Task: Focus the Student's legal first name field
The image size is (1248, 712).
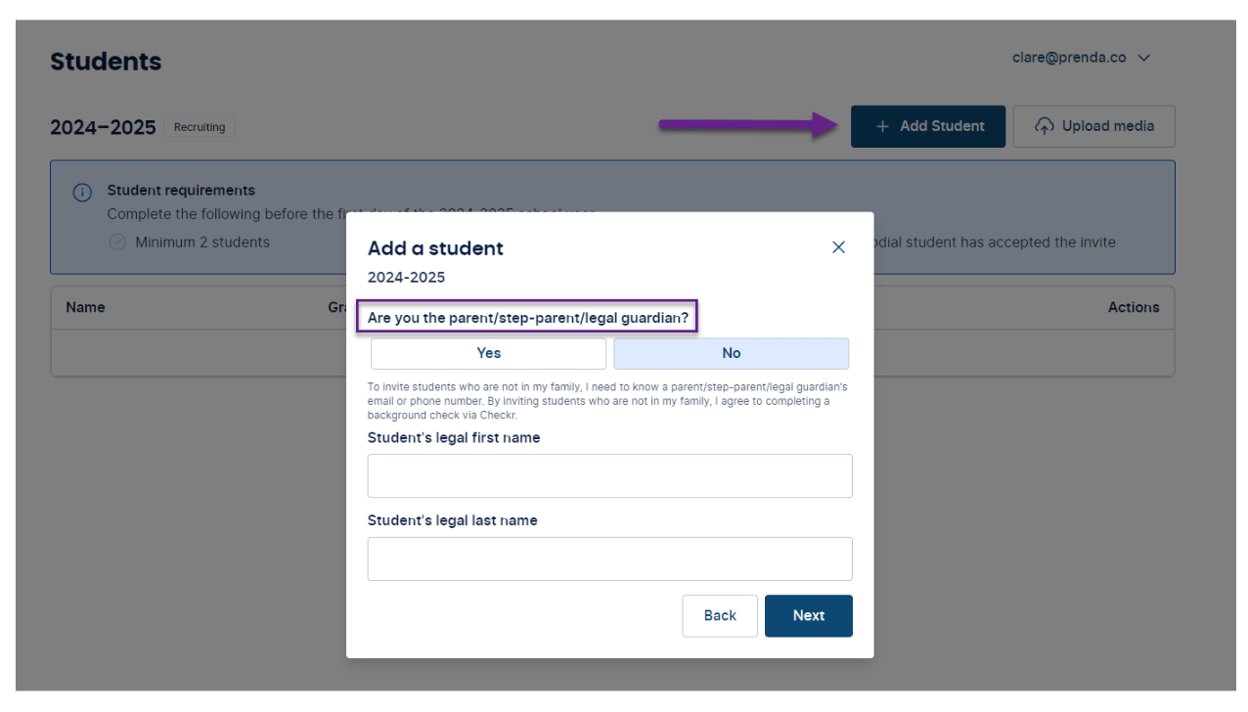Action: pos(609,476)
